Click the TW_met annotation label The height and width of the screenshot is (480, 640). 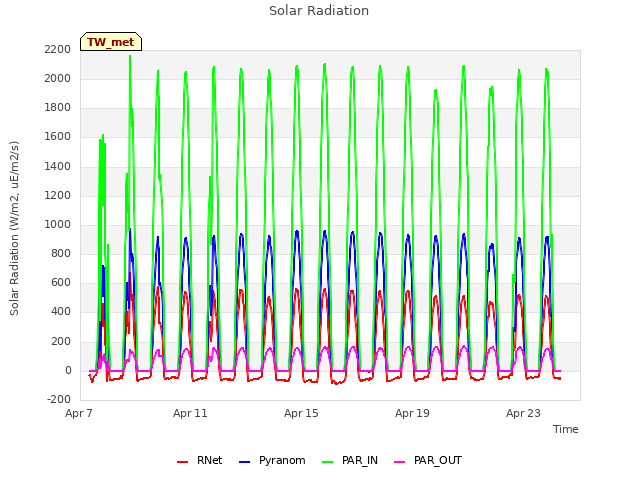[x=111, y=42]
